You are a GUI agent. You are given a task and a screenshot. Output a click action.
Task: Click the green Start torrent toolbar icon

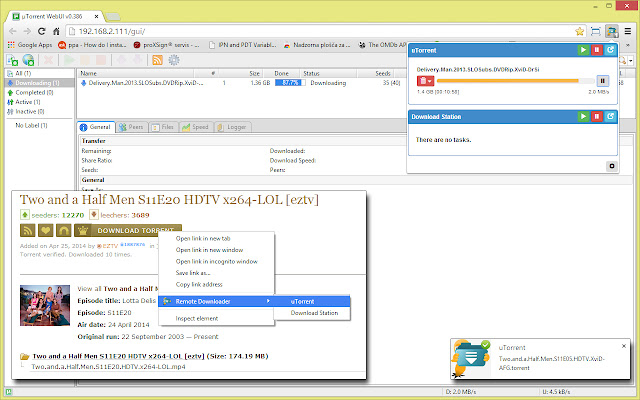69,60
